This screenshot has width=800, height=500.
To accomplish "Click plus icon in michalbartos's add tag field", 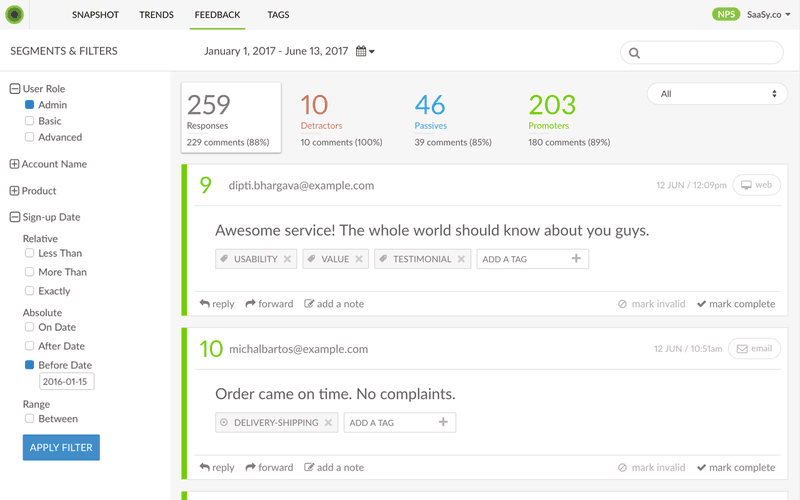I will coord(443,422).
